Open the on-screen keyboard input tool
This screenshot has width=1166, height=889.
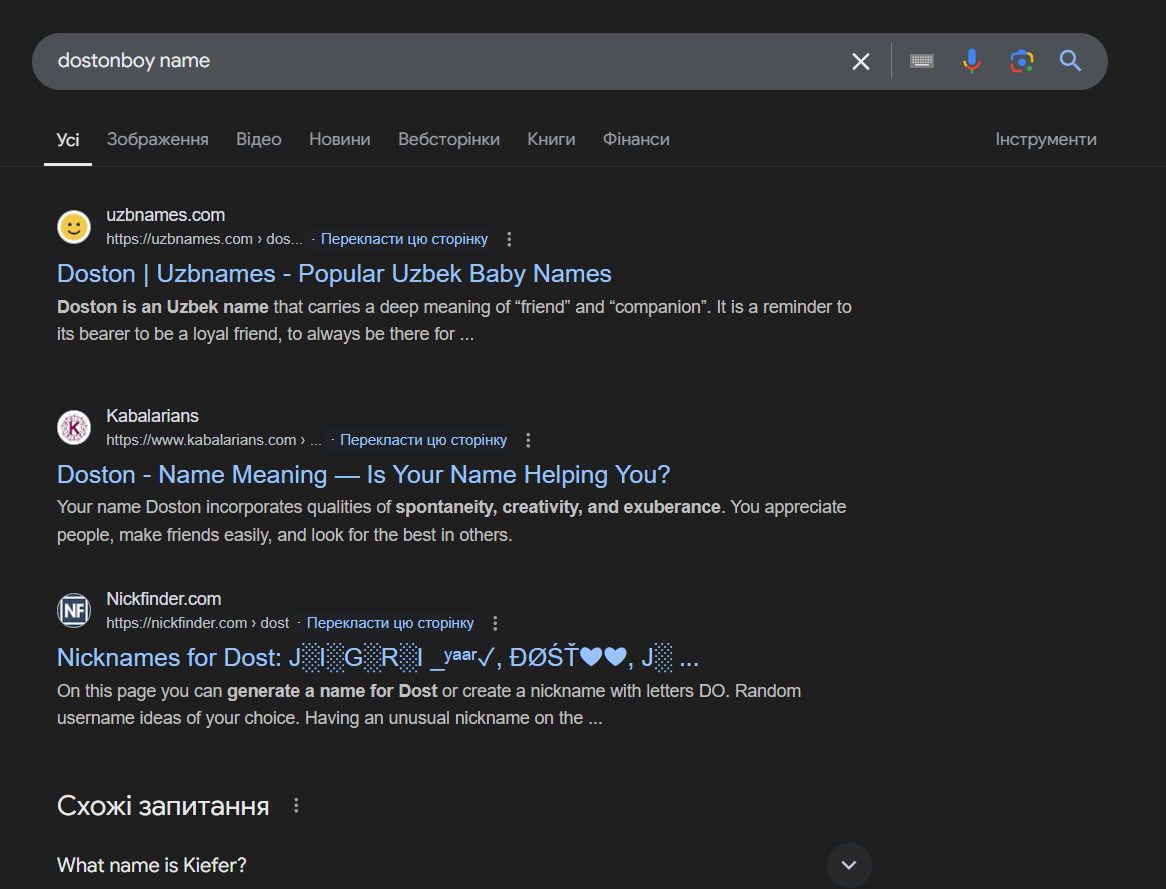pos(921,62)
